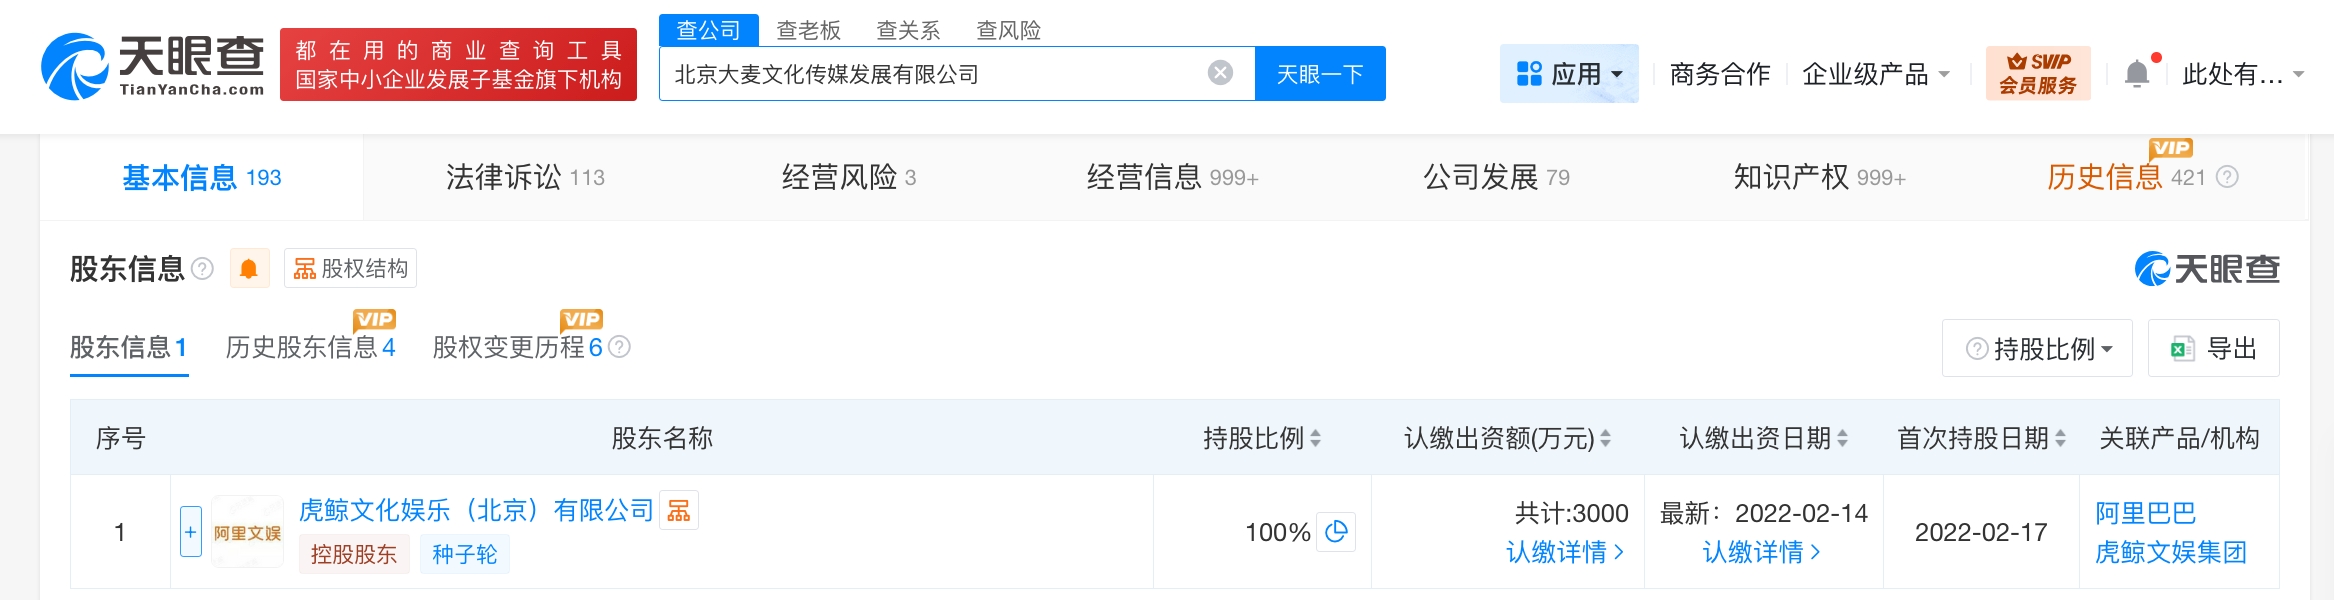Clear the search box with the X icon
2334x600 pixels.
[1220, 73]
